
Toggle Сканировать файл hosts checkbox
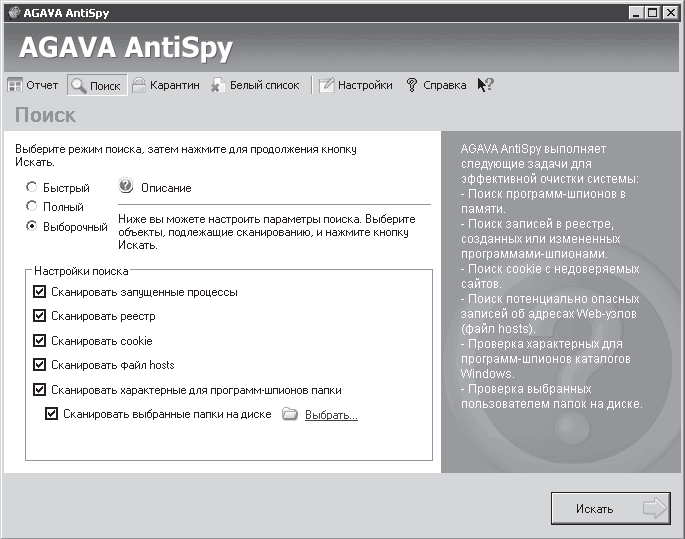click(x=40, y=365)
